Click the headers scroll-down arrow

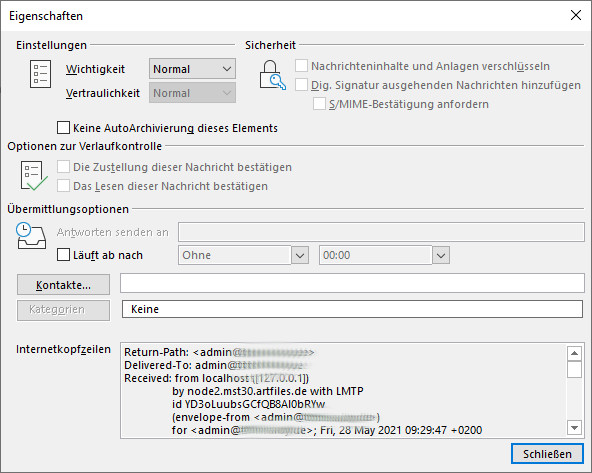(x=574, y=428)
